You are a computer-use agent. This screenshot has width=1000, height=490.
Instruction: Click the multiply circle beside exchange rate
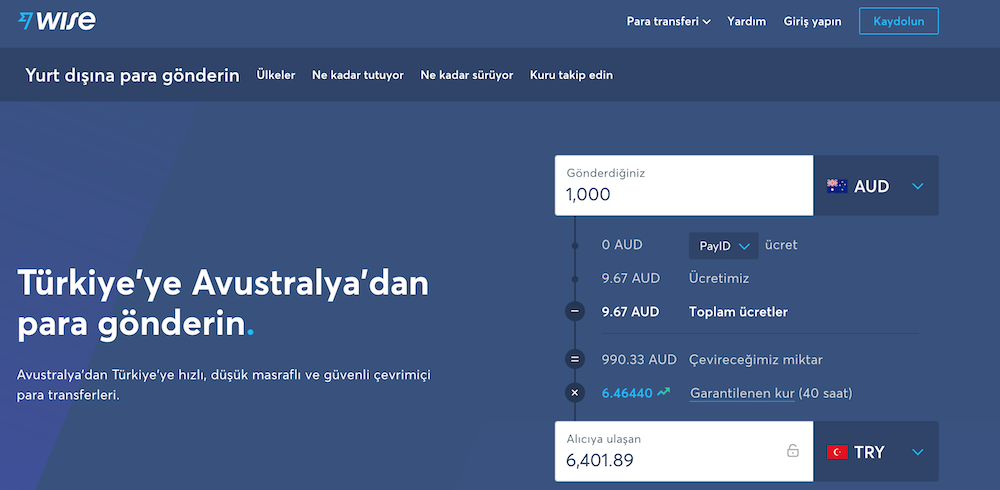(x=575, y=393)
